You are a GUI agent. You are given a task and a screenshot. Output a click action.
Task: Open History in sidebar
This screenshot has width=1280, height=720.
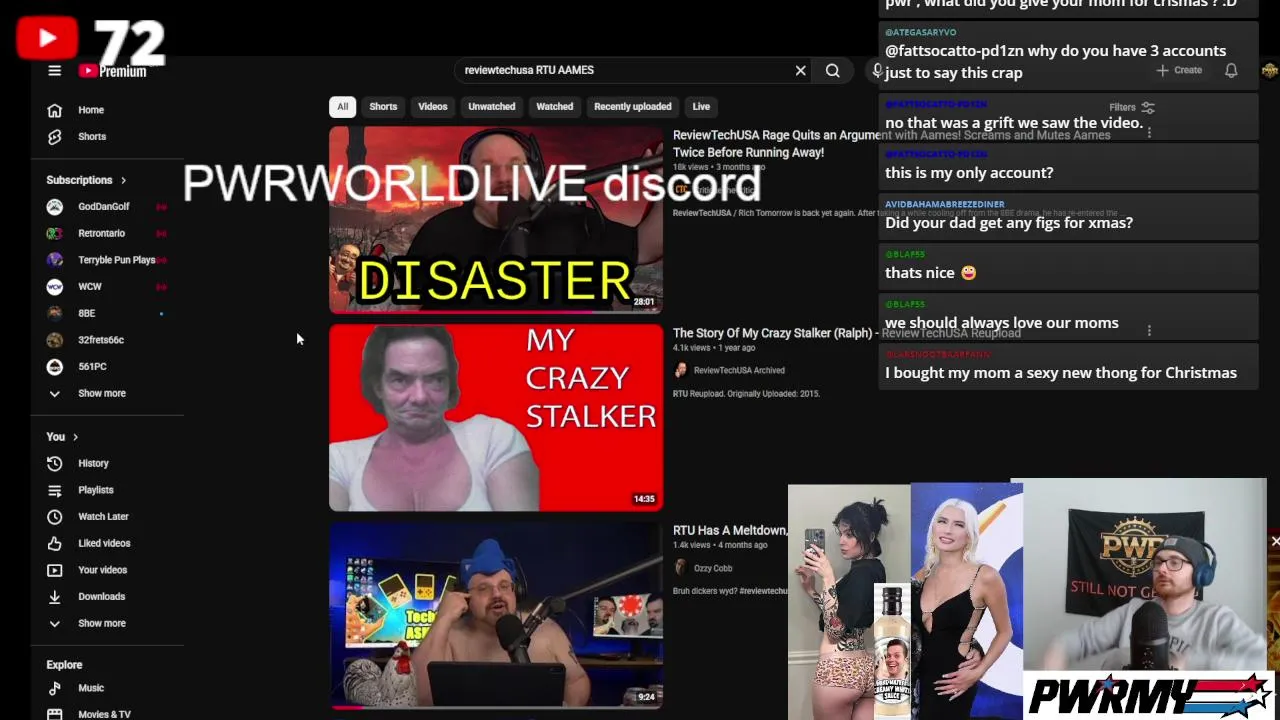click(x=93, y=463)
